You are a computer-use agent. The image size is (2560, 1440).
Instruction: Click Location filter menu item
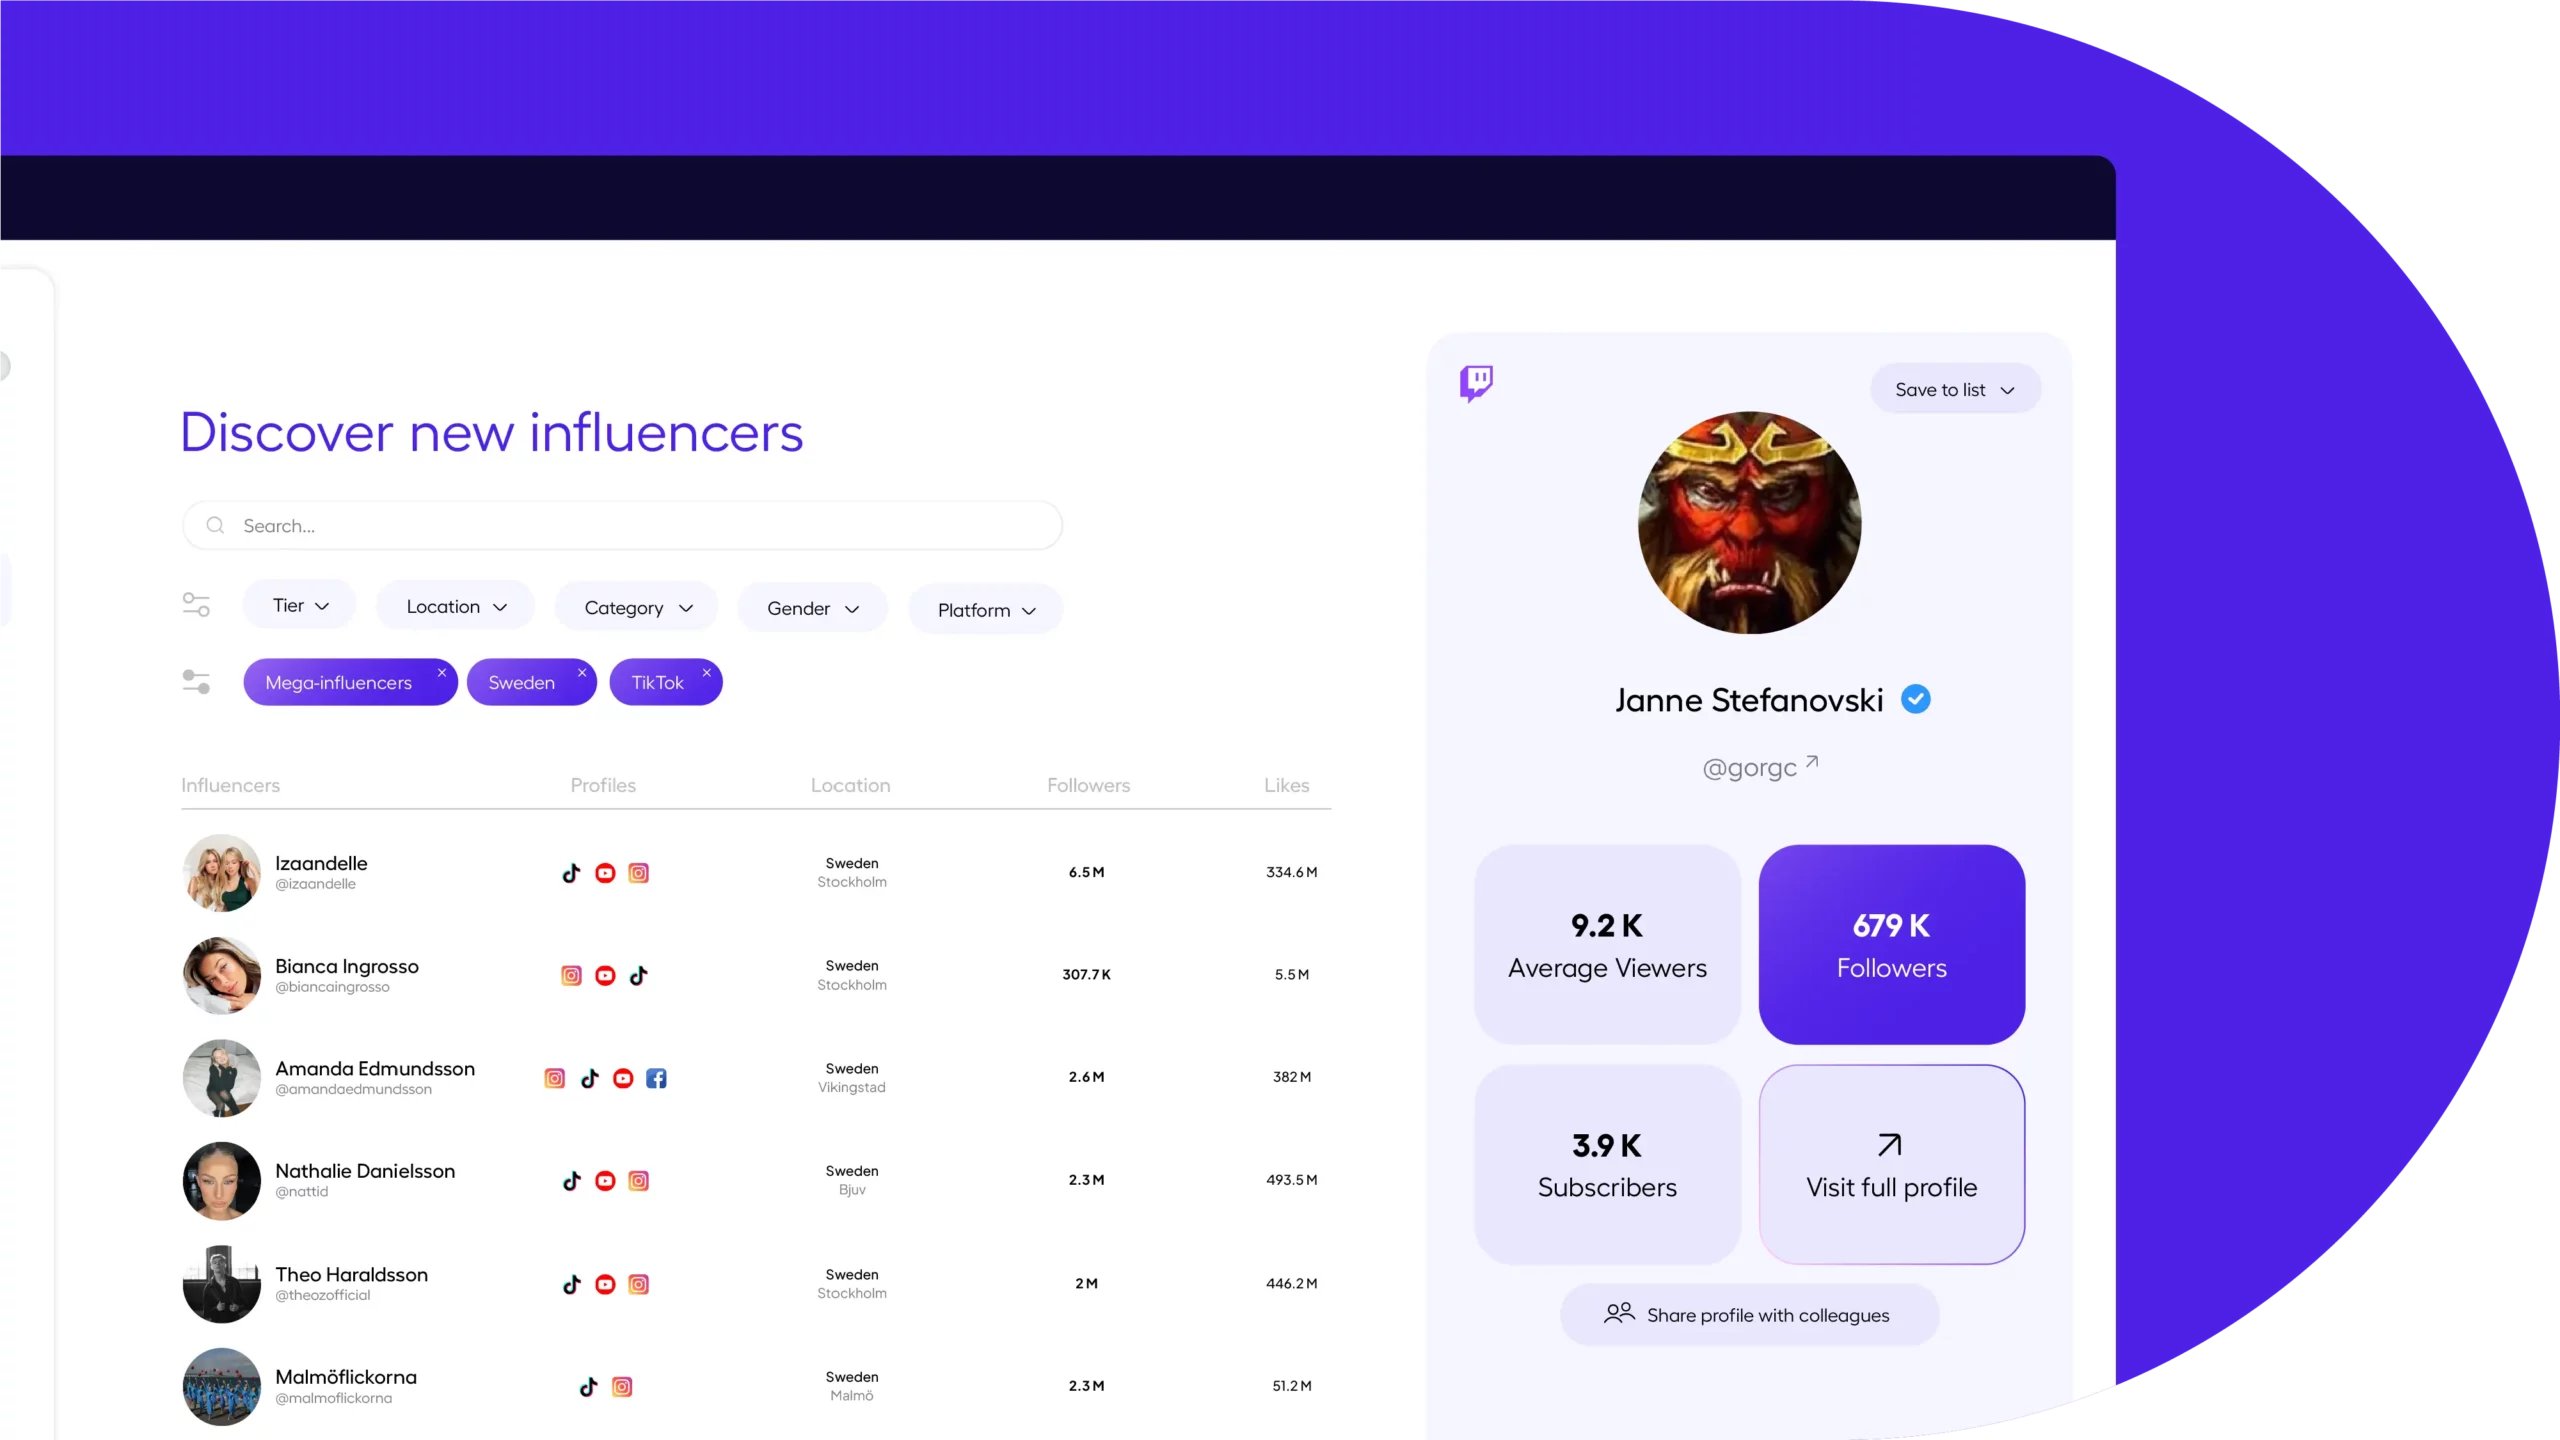[454, 607]
